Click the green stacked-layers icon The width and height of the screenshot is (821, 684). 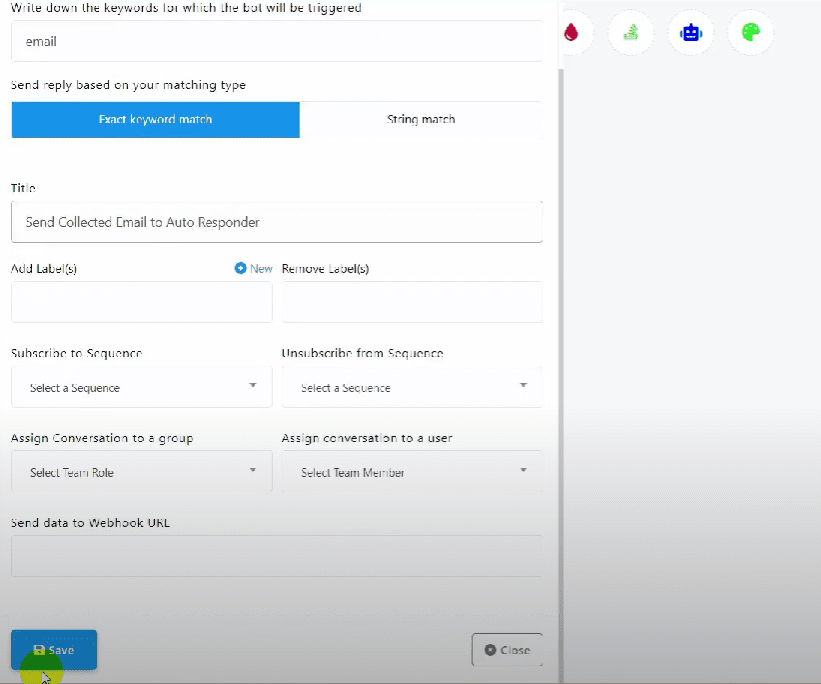(631, 33)
